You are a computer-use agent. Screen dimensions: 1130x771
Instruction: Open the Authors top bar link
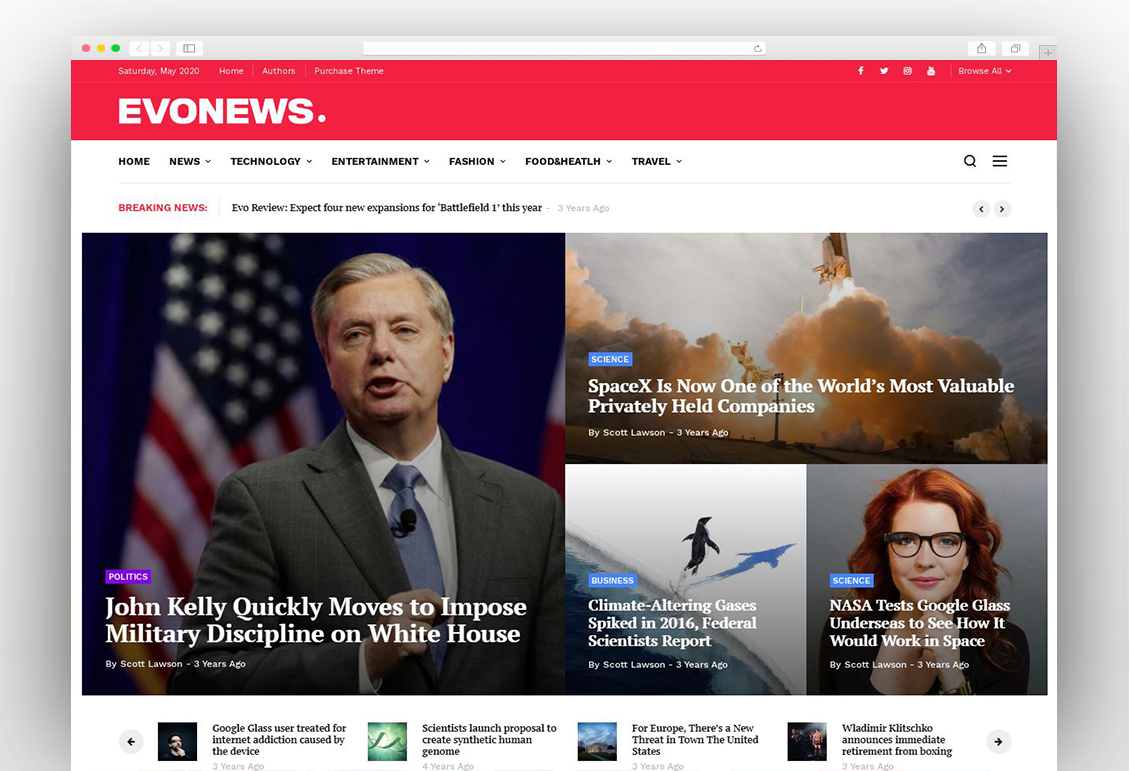(x=279, y=71)
